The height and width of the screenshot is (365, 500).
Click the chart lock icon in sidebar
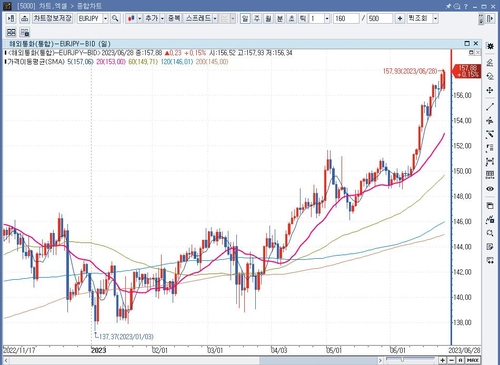click(x=490, y=219)
